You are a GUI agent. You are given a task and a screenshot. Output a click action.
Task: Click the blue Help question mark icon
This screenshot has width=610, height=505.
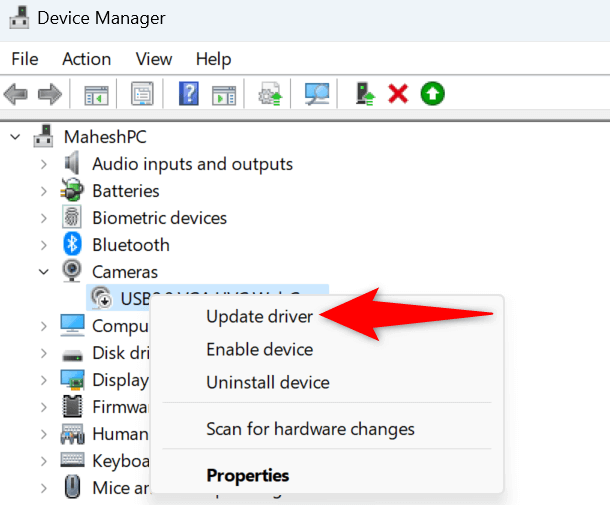pos(188,95)
